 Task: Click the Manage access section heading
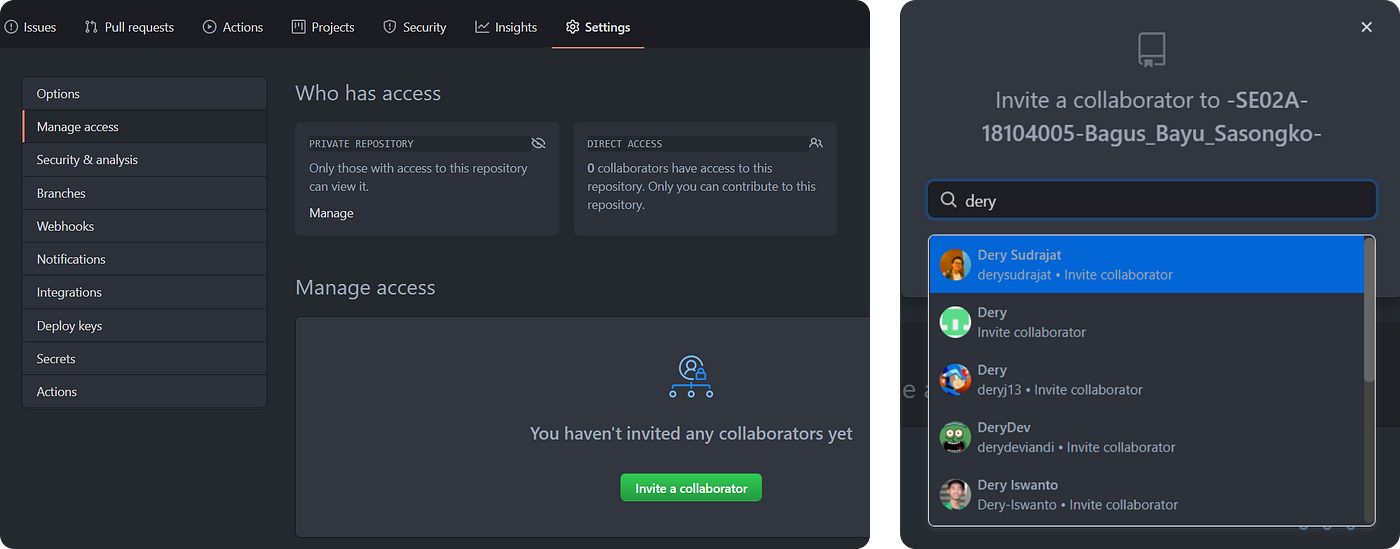coord(365,288)
